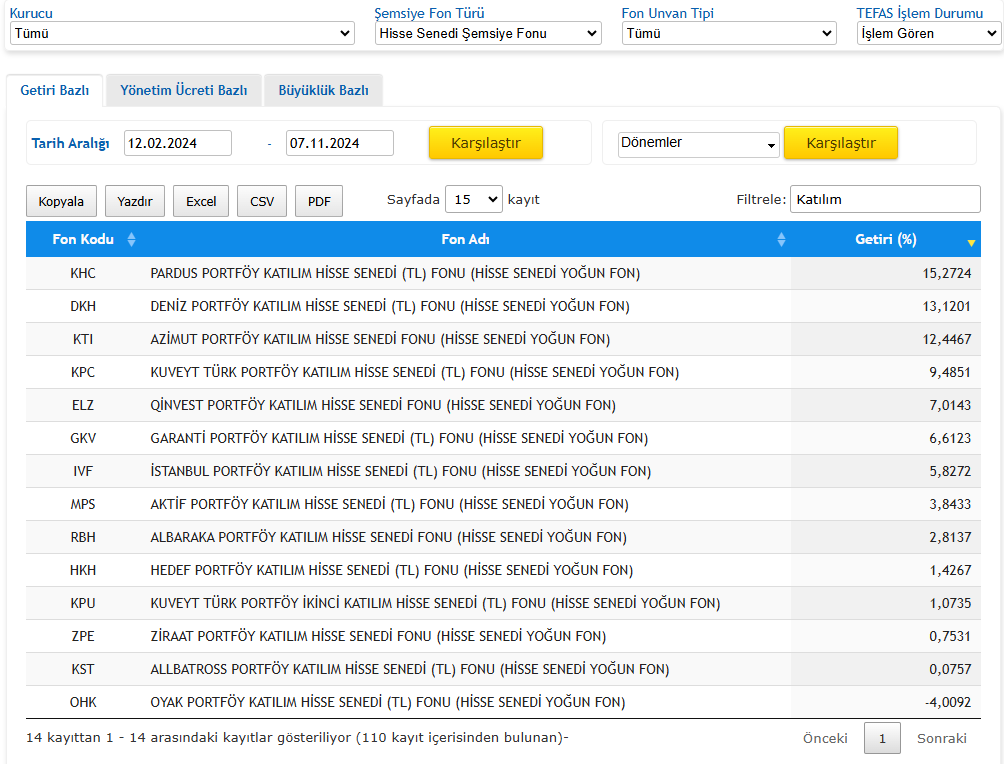The width and height of the screenshot is (1004, 764).
Task: Switch to the Büyüklük Bazlı tab
Action: [323, 90]
